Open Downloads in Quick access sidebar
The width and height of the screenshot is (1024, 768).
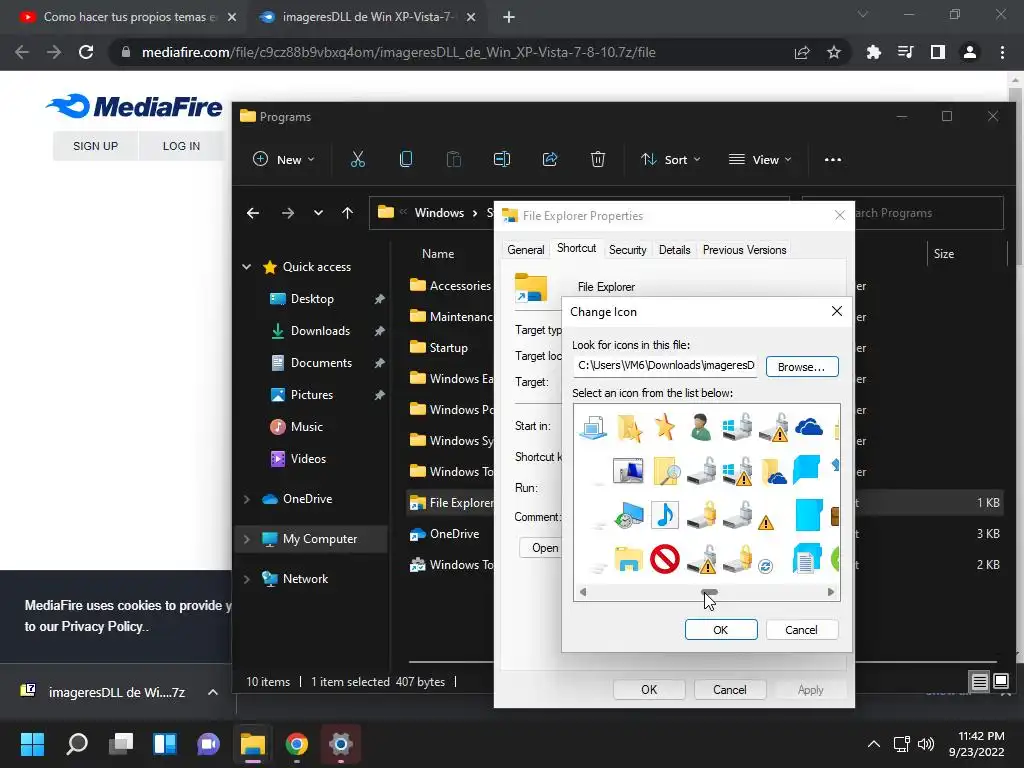pyautogui.click(x=319, y=331)
